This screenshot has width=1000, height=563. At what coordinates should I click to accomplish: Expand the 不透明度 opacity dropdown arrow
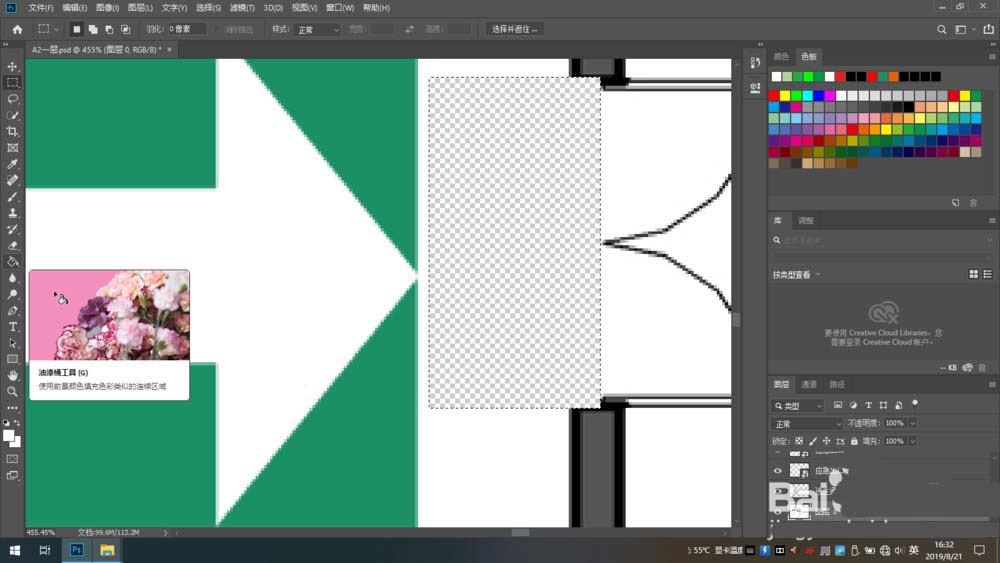pos(912,424)
